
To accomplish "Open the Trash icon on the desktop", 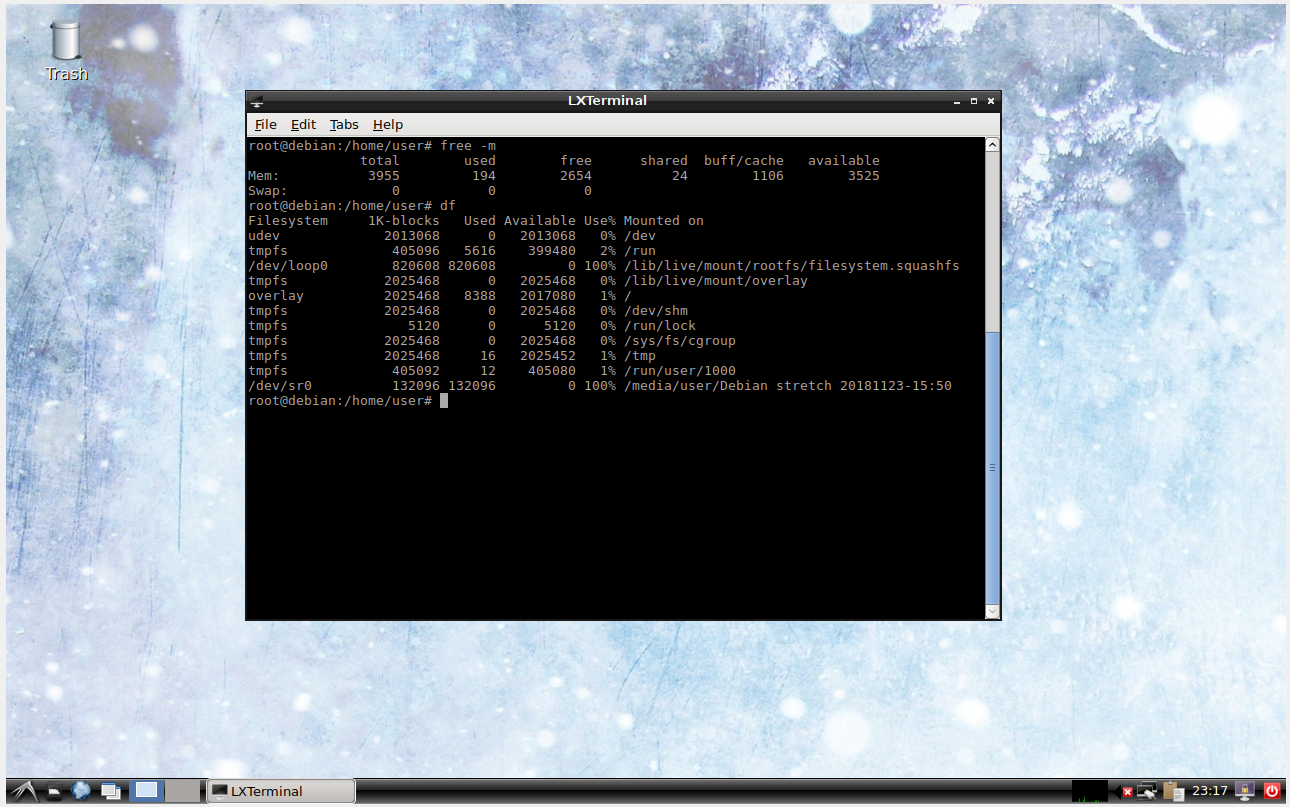I will 65,50.
